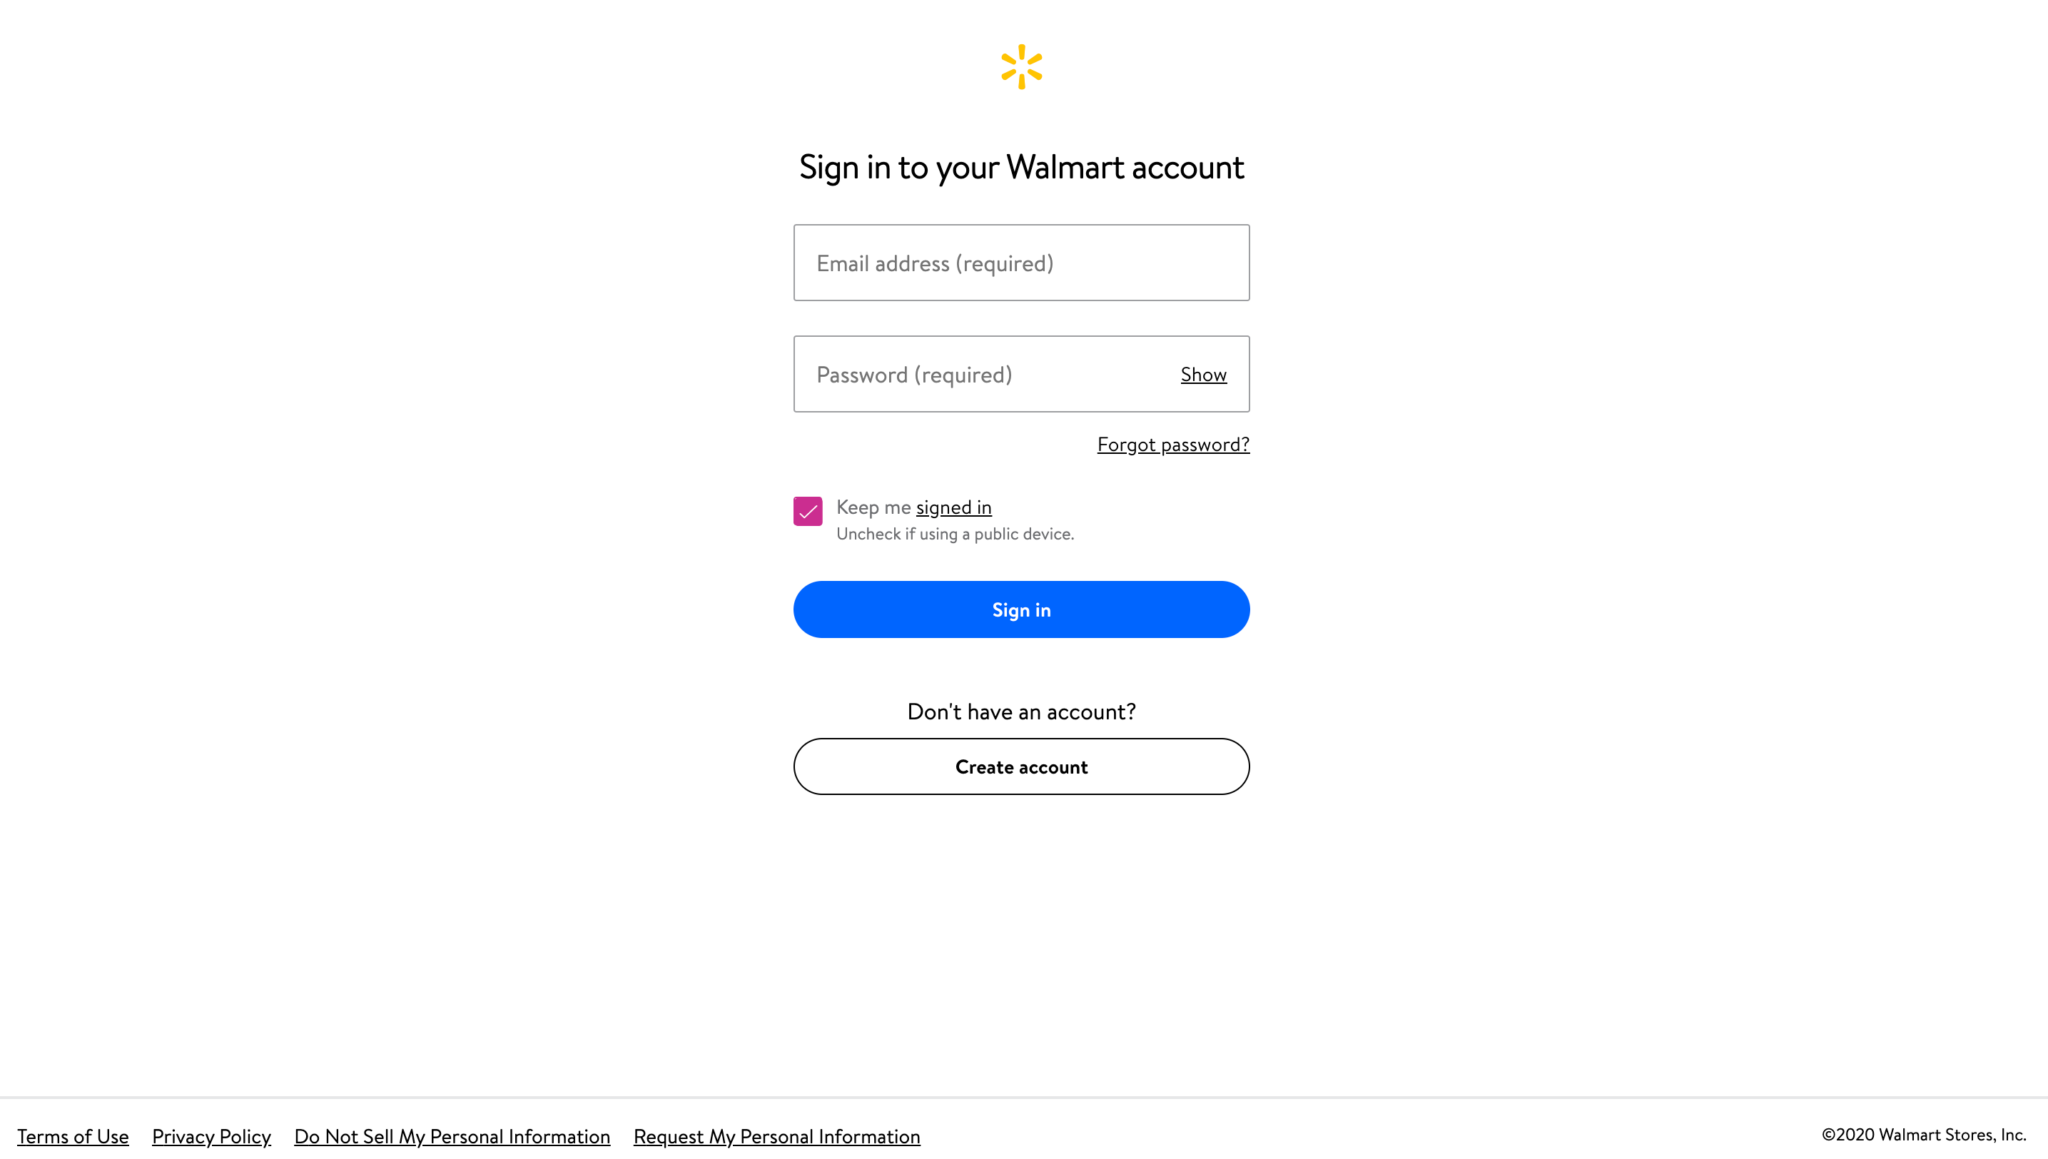Click the 'Don't have an account?' text

click(1021, 711)
